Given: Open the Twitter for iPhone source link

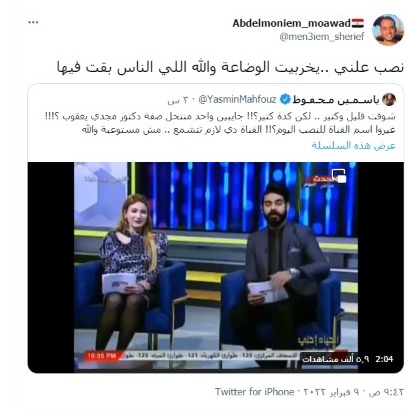Looking at the screenshot, I should (x=255, y=392).
